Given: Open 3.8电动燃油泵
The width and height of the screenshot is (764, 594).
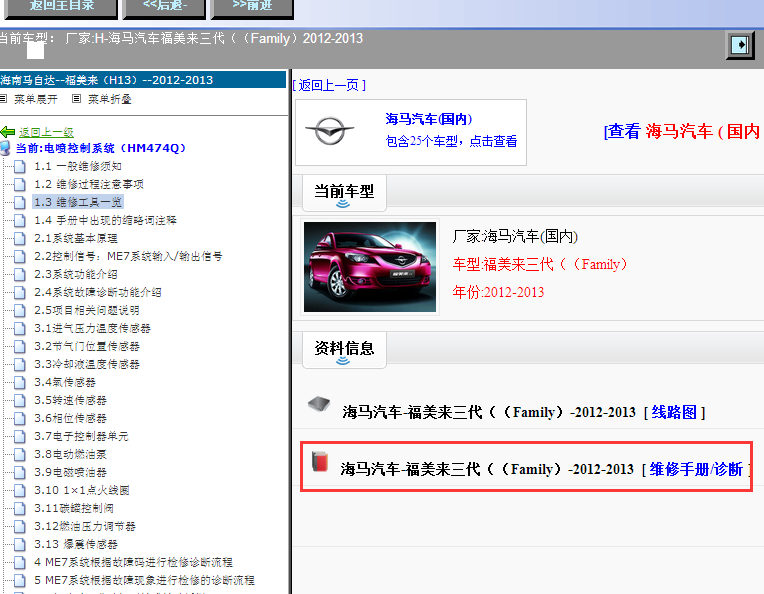Looking at the screenshot, I should point(70,455).
